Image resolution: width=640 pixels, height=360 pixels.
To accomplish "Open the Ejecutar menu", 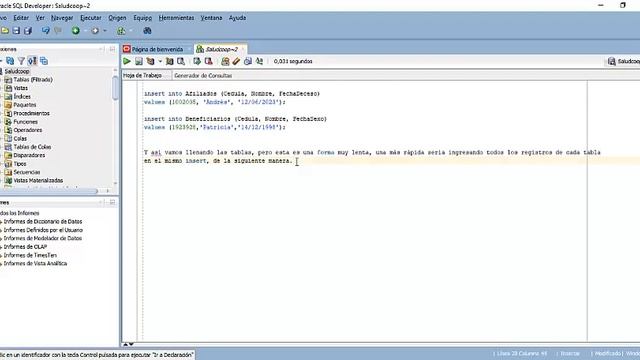I will point(91,18).
